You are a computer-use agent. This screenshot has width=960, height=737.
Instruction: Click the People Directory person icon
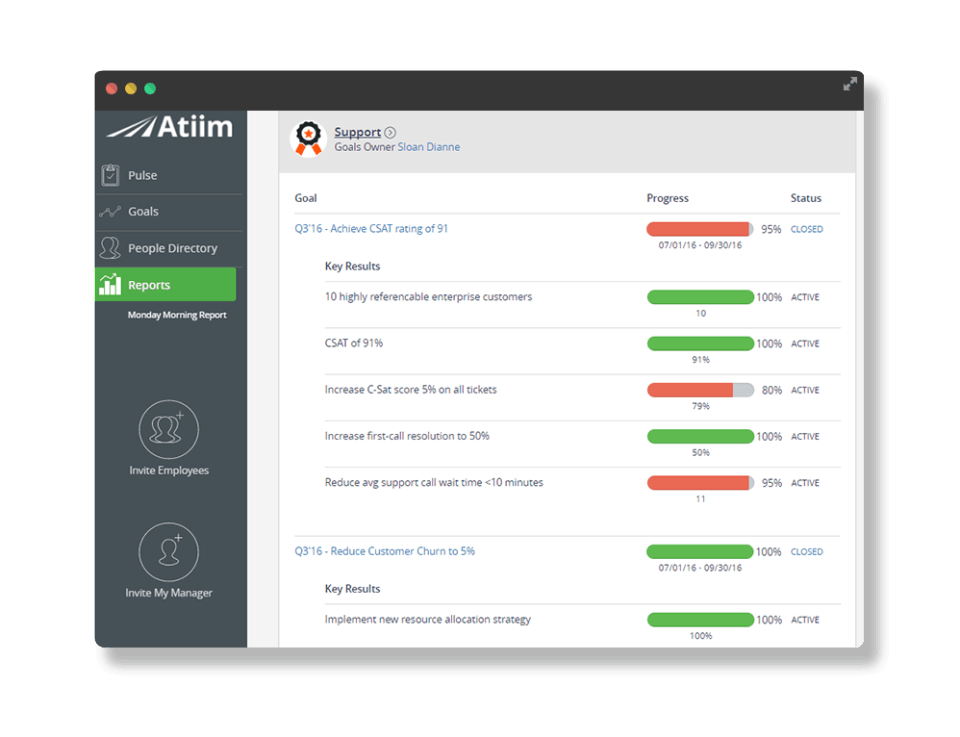click(110, 248)
